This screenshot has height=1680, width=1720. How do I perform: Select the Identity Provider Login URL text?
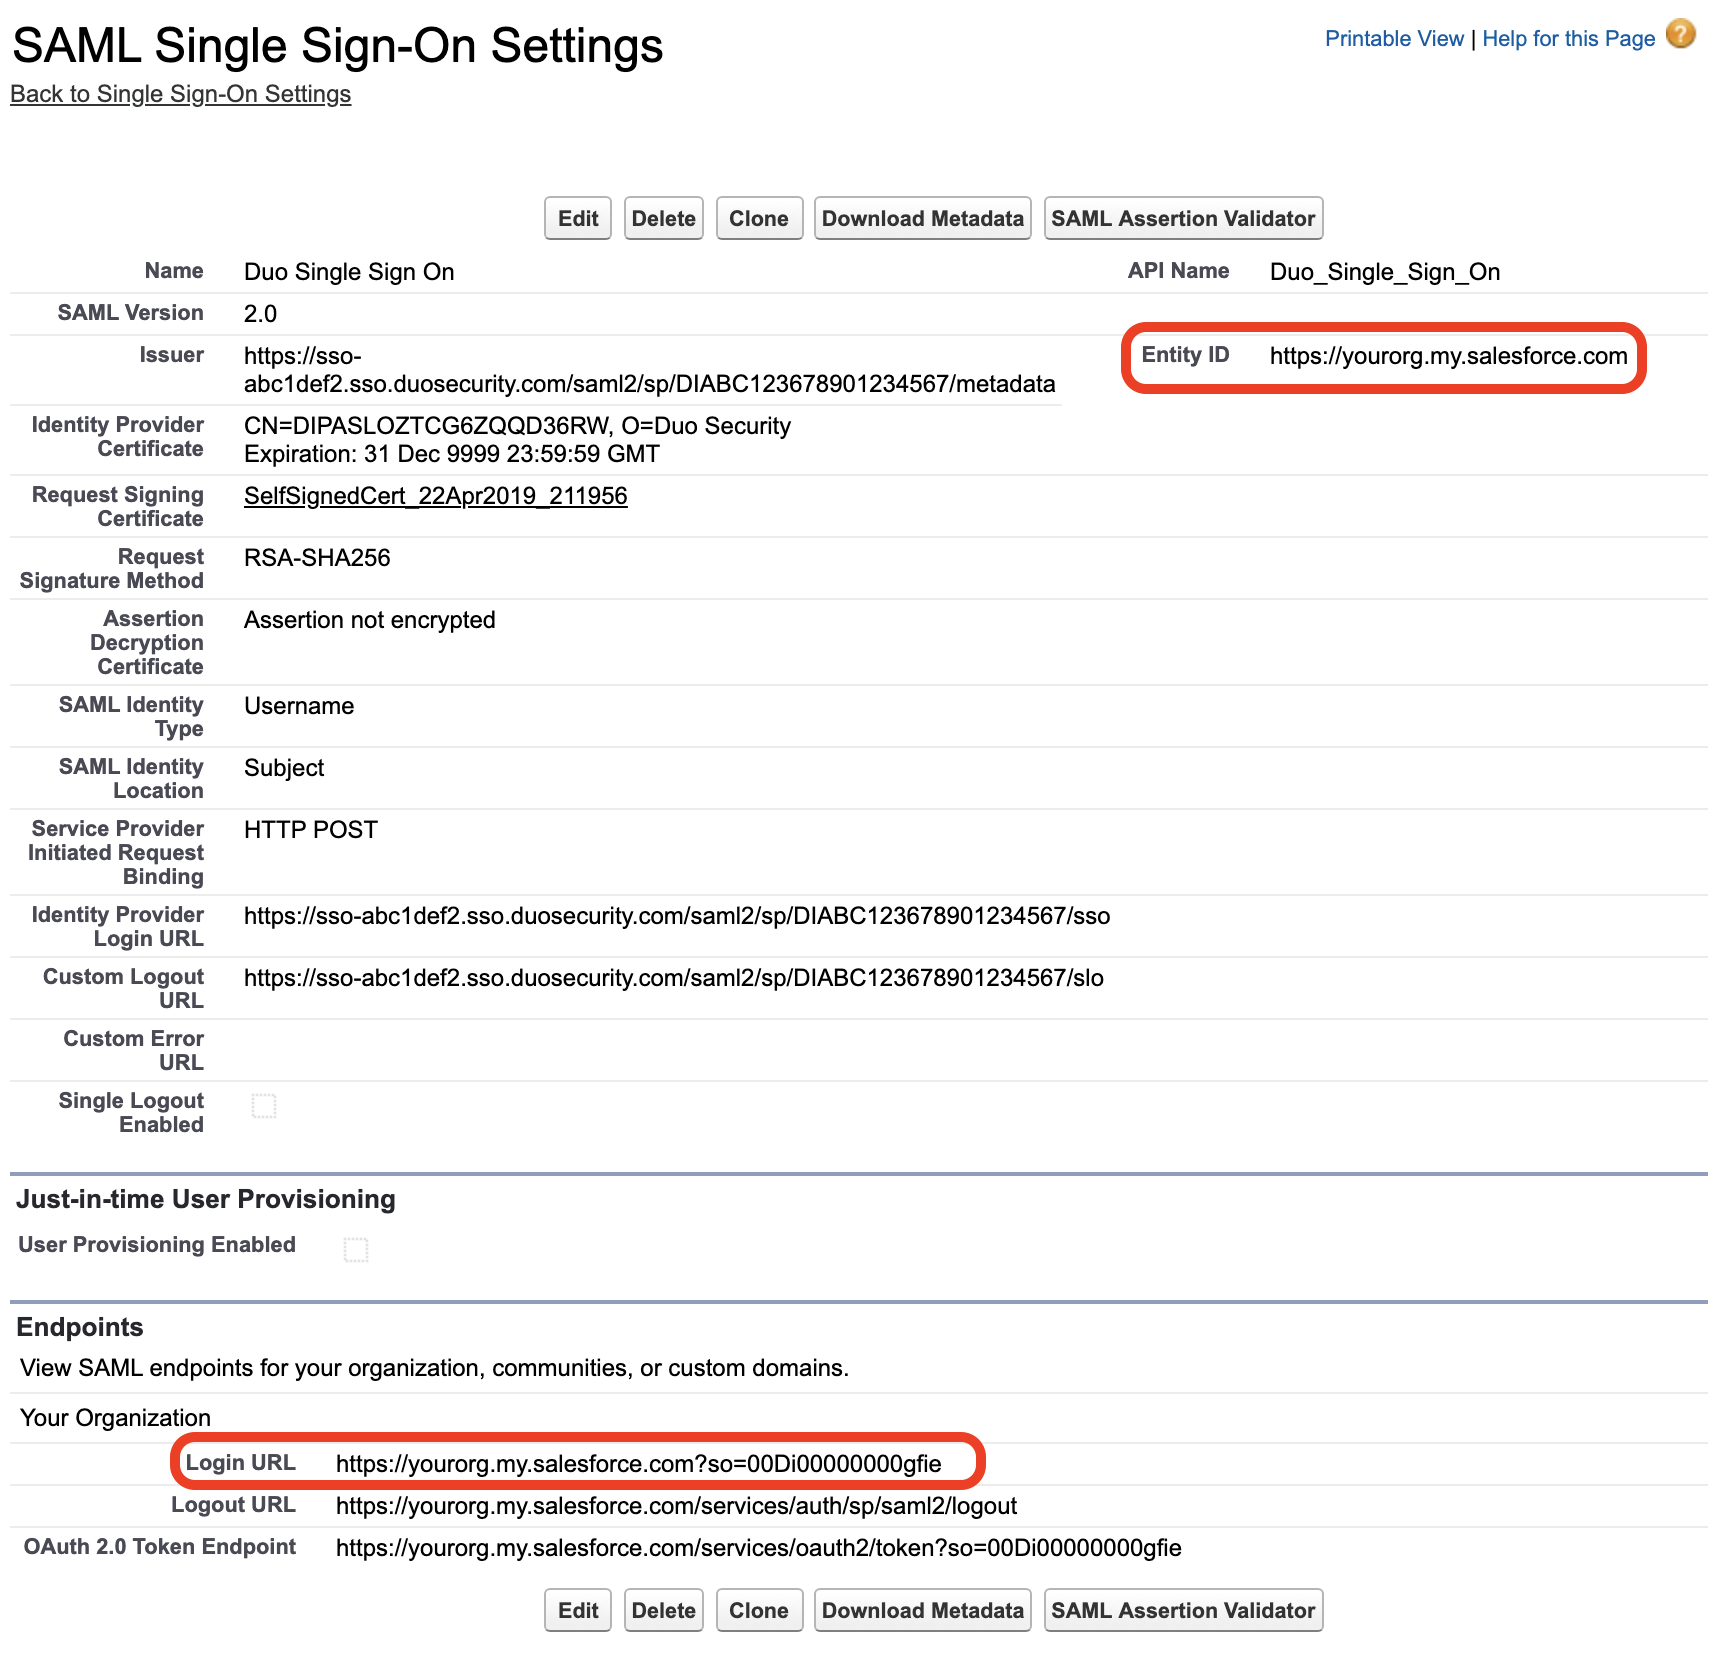pyautogui.click(x=677, y=916)
